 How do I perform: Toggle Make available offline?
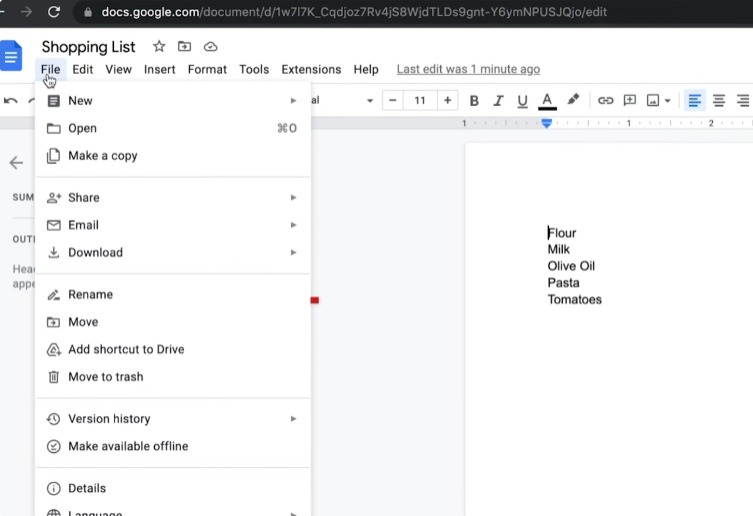click(172, 446)
